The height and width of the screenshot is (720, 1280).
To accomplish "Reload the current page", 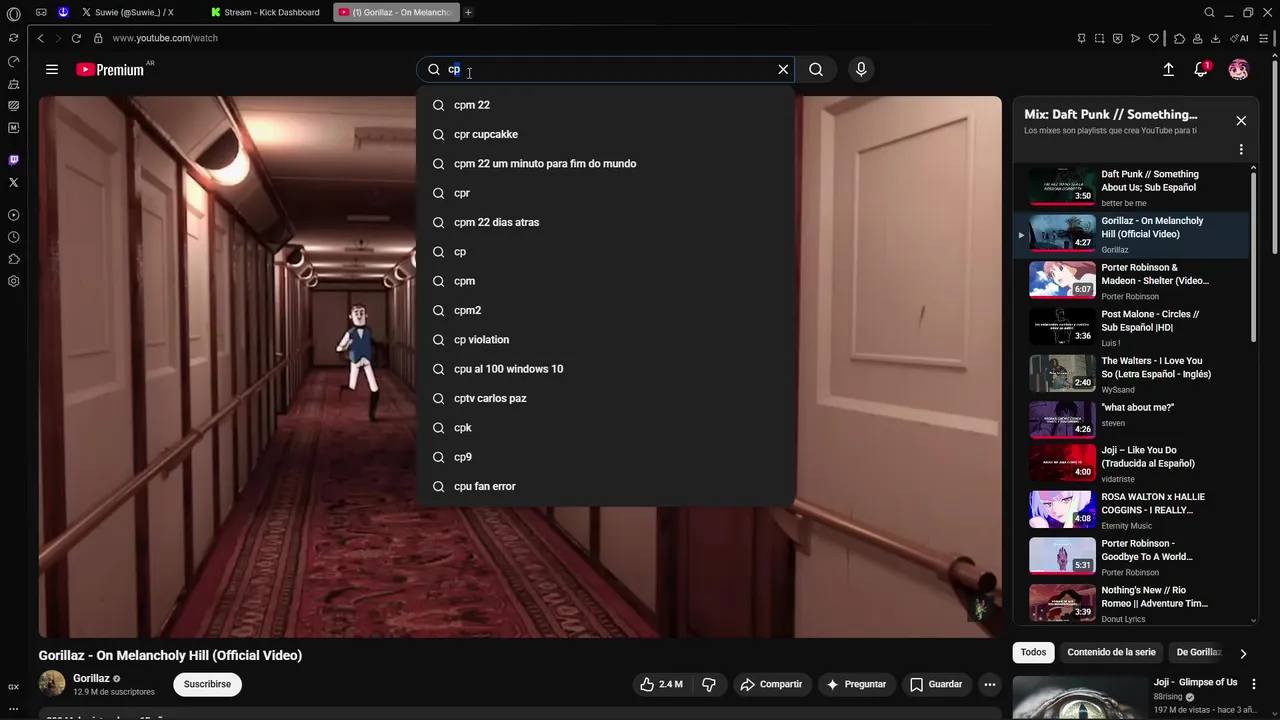I will pos(76,38).
